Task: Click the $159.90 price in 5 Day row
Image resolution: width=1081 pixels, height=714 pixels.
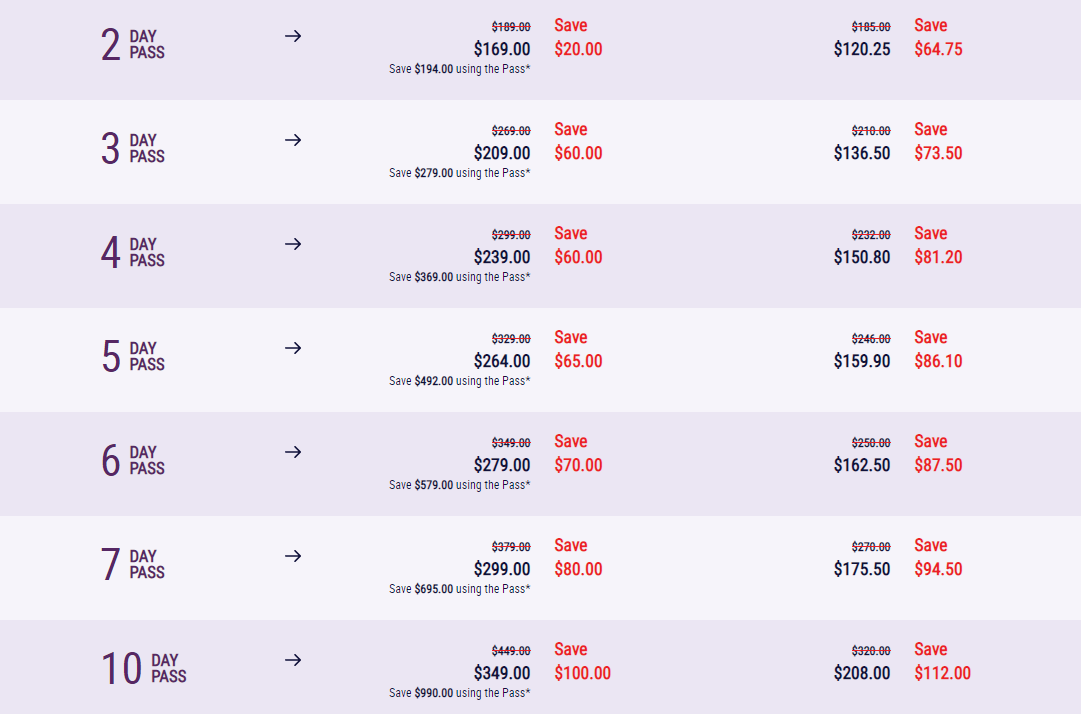Action: tap(862, 361)
